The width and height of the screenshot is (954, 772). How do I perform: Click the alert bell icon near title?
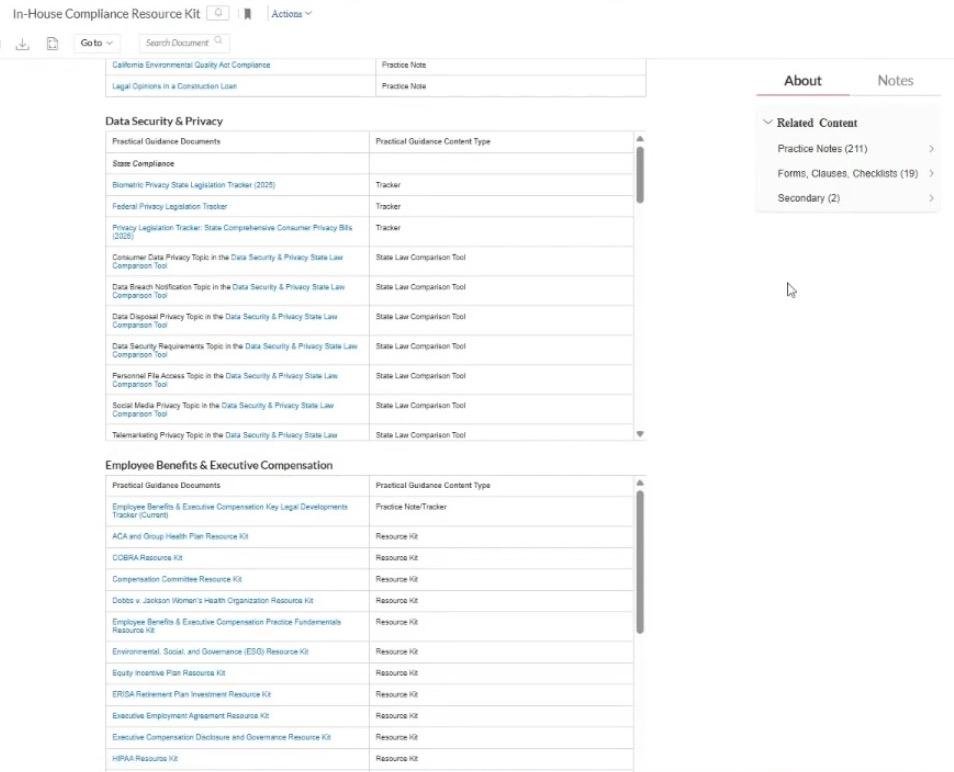coord(218,14)
